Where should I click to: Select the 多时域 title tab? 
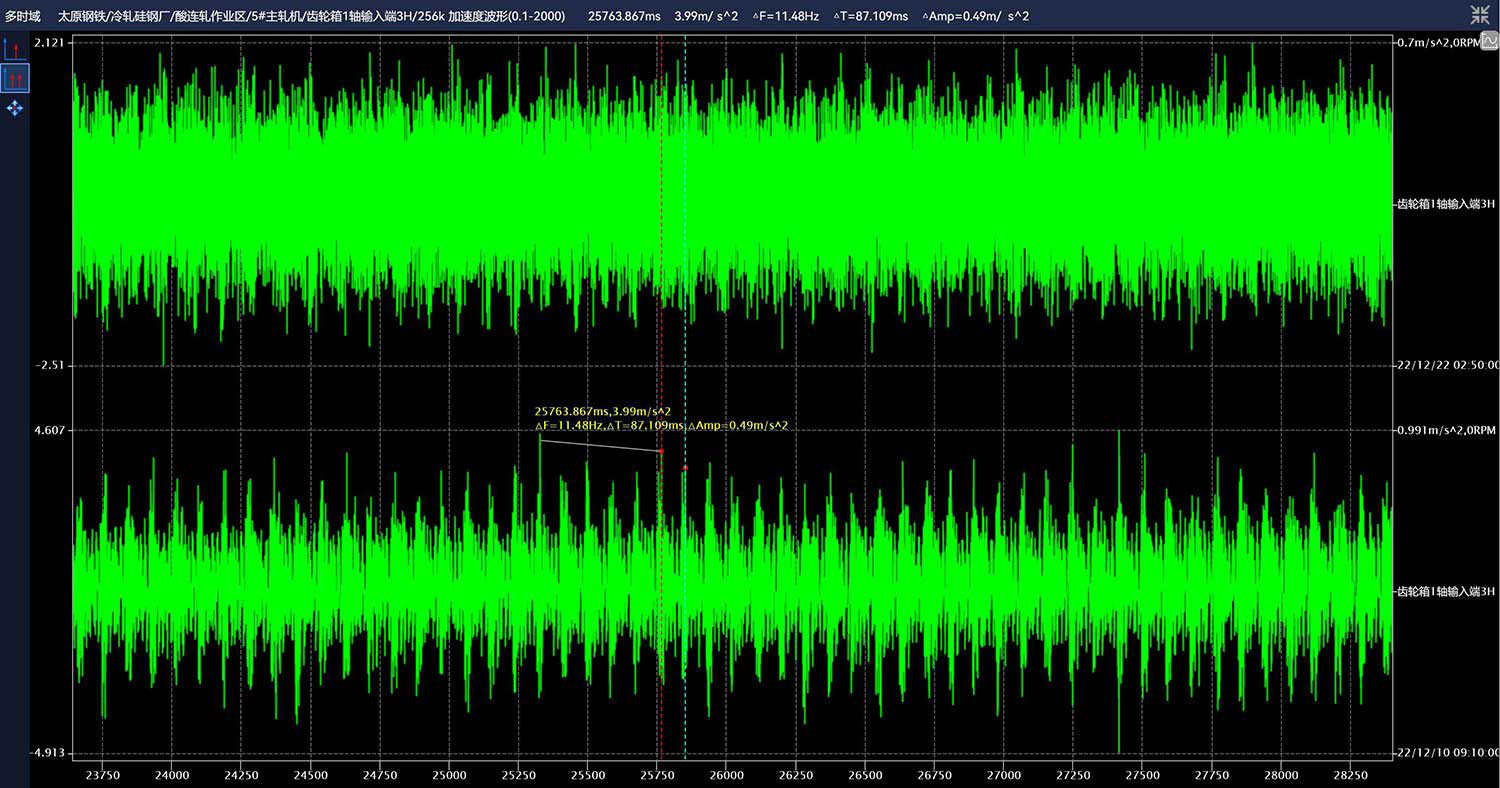23,16
